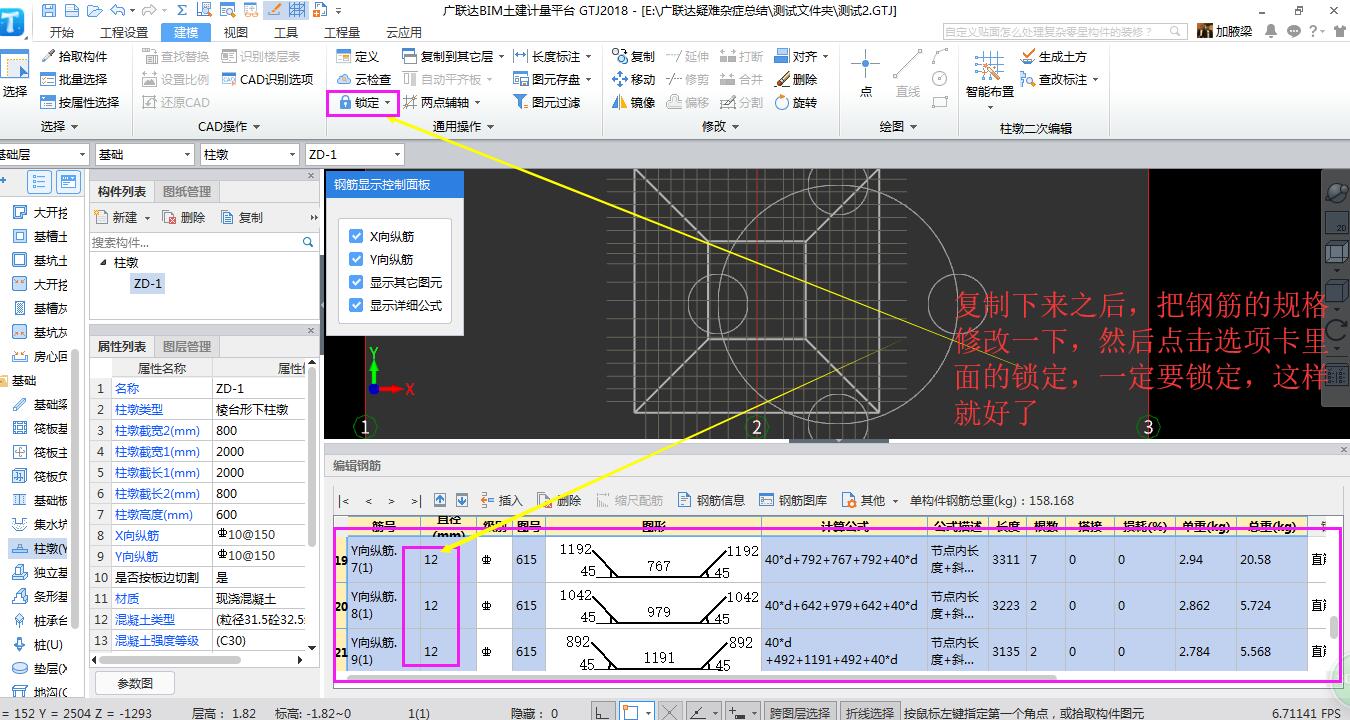Open the 图层管理 tab

(186, 346)
